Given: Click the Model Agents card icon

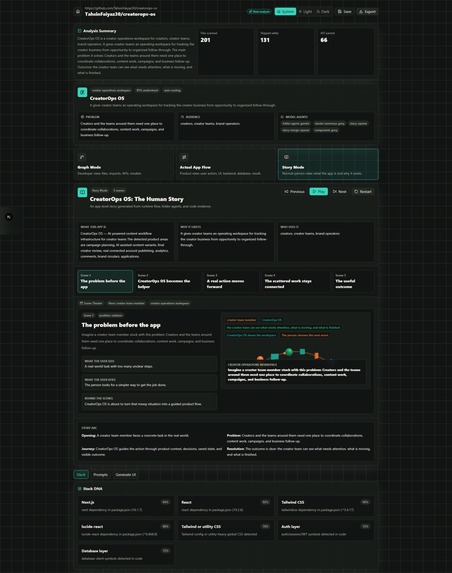Looking at the screenshot, I should [x=282, y=117].
